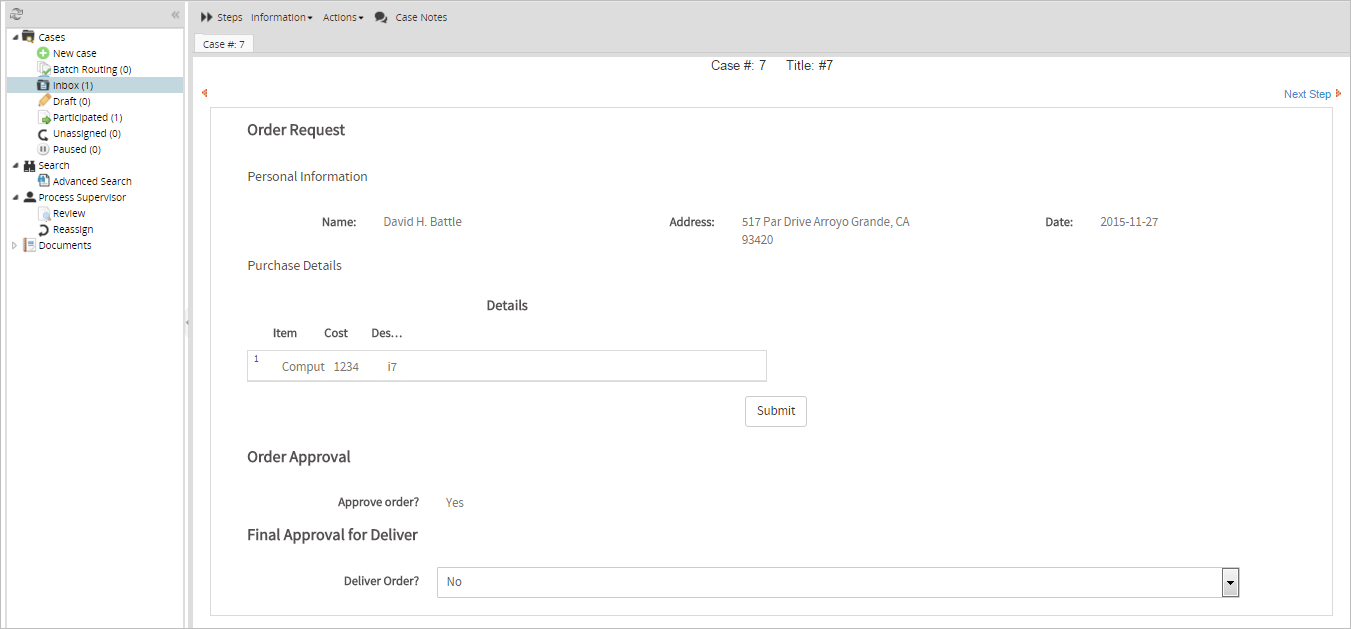Click the Participated cases icon
The height and width of the screenshot is (629, 1351).
(x=43, y=117)
